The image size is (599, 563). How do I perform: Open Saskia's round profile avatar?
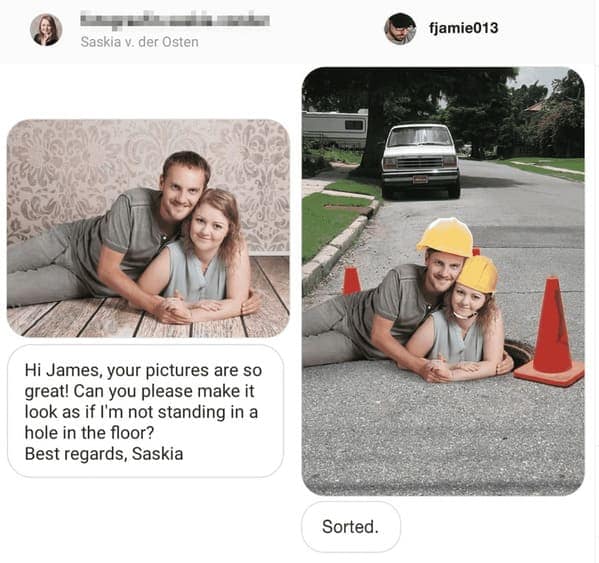(46, 30)
